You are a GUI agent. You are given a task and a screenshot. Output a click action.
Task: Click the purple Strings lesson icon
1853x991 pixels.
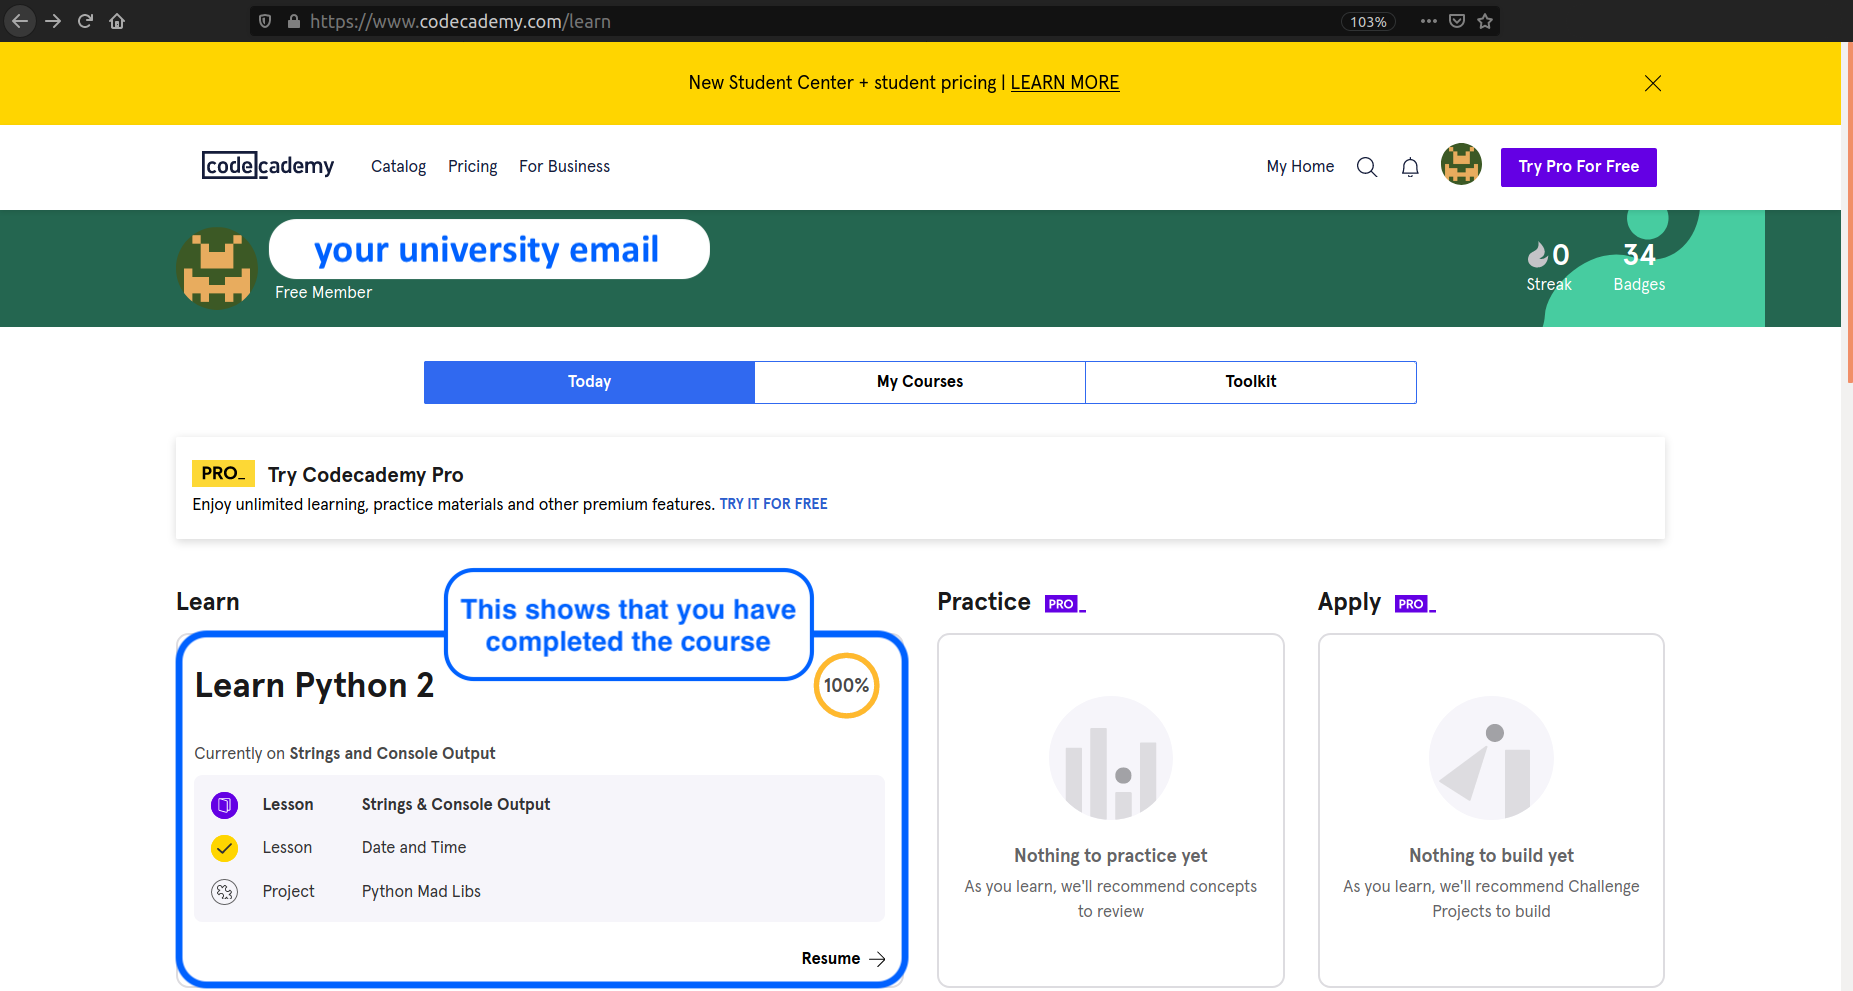coord(225,805)
